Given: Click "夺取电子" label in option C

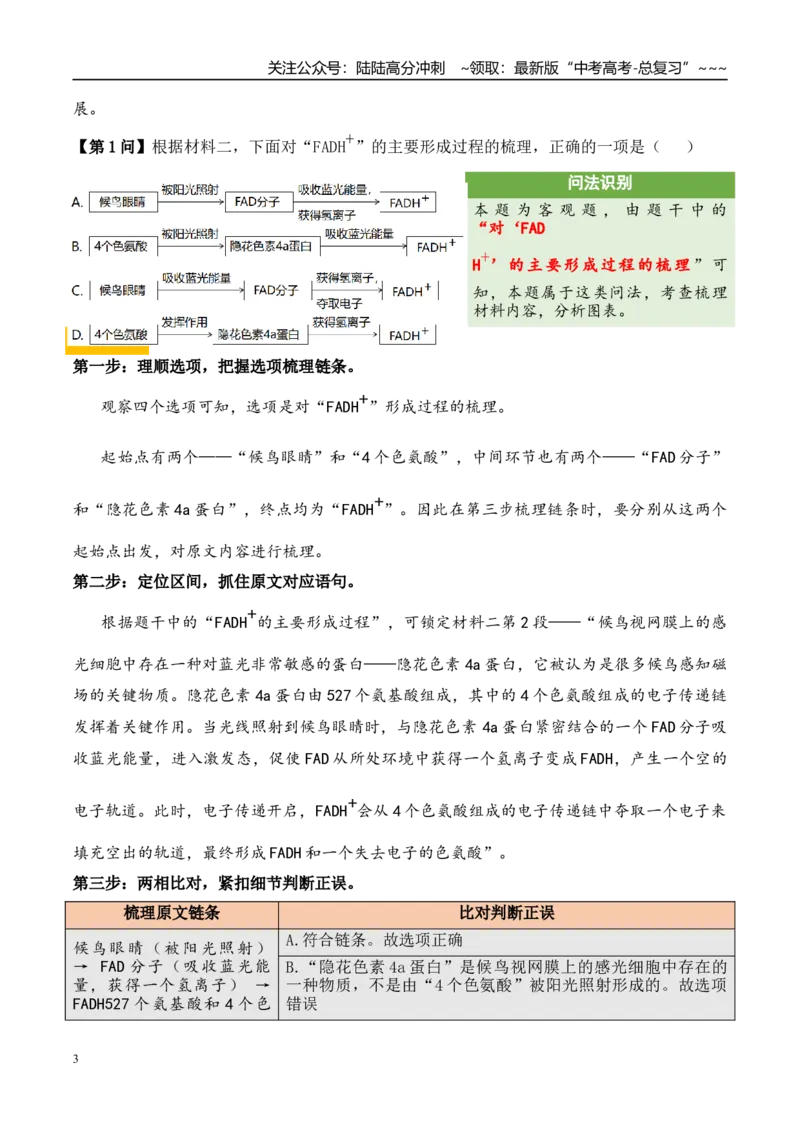Looking at the screenshot, I should pos(339,304).
